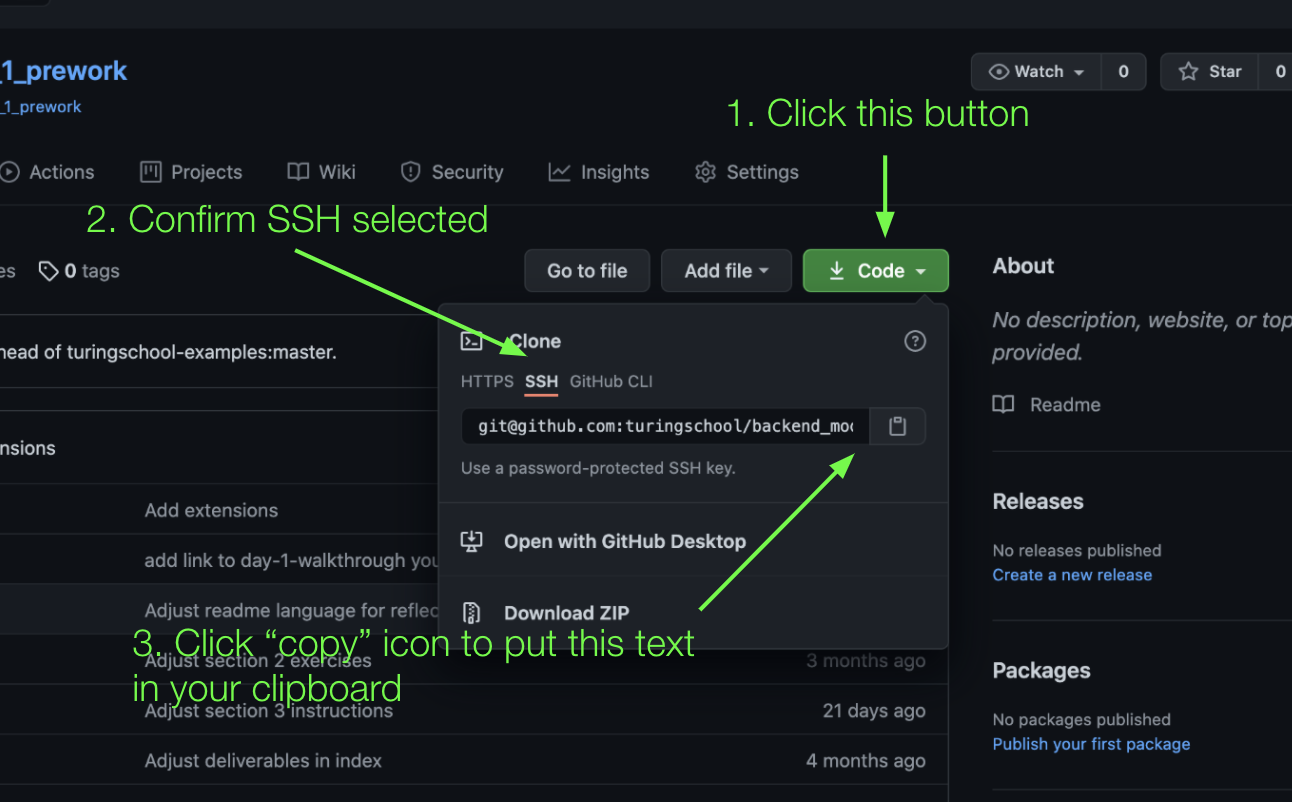1292x802 pixels.
Task: Click Create a new release link
Action: (1072, 575)
